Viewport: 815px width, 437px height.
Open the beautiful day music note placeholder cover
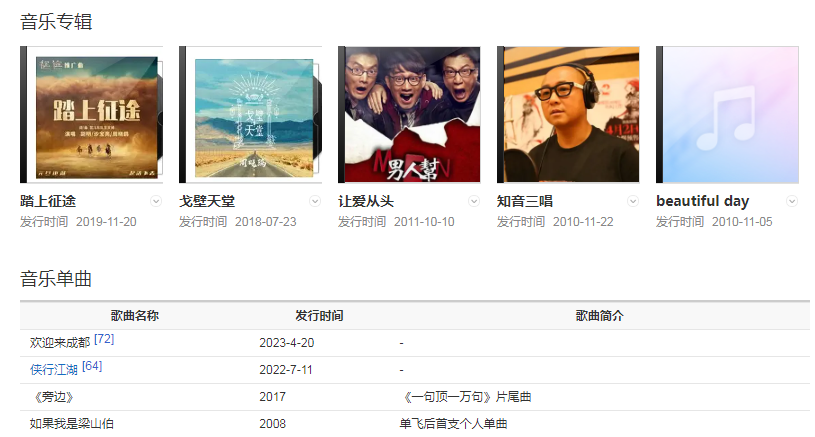click(728, 114)
